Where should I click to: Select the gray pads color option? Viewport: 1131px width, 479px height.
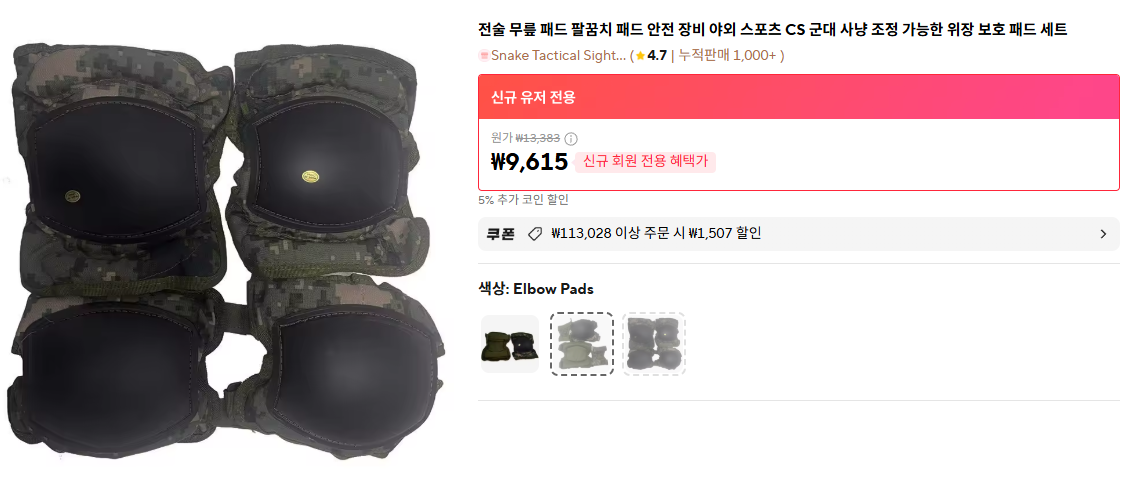pyautogui.click(x=654, y=344)
